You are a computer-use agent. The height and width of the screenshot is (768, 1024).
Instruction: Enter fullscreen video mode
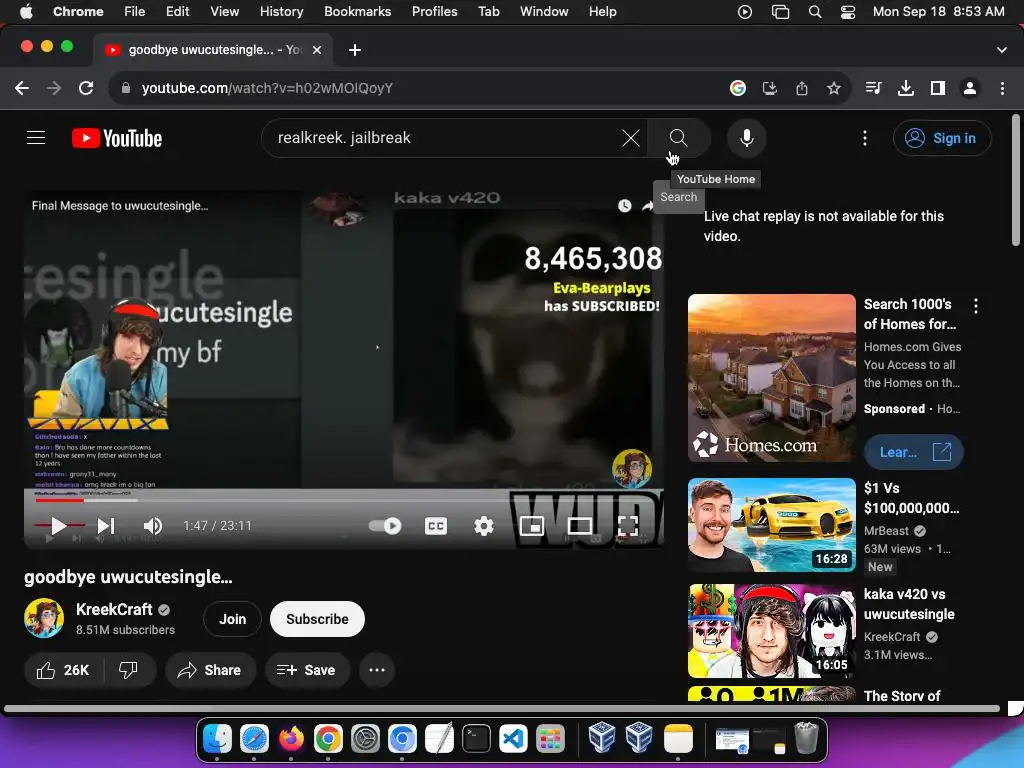point(628,526)
